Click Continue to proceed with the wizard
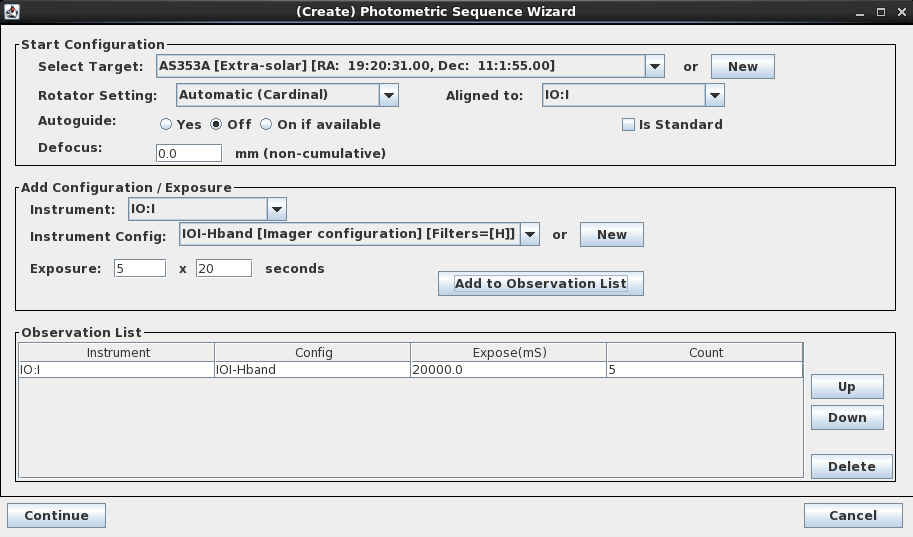 click(56, 515)
